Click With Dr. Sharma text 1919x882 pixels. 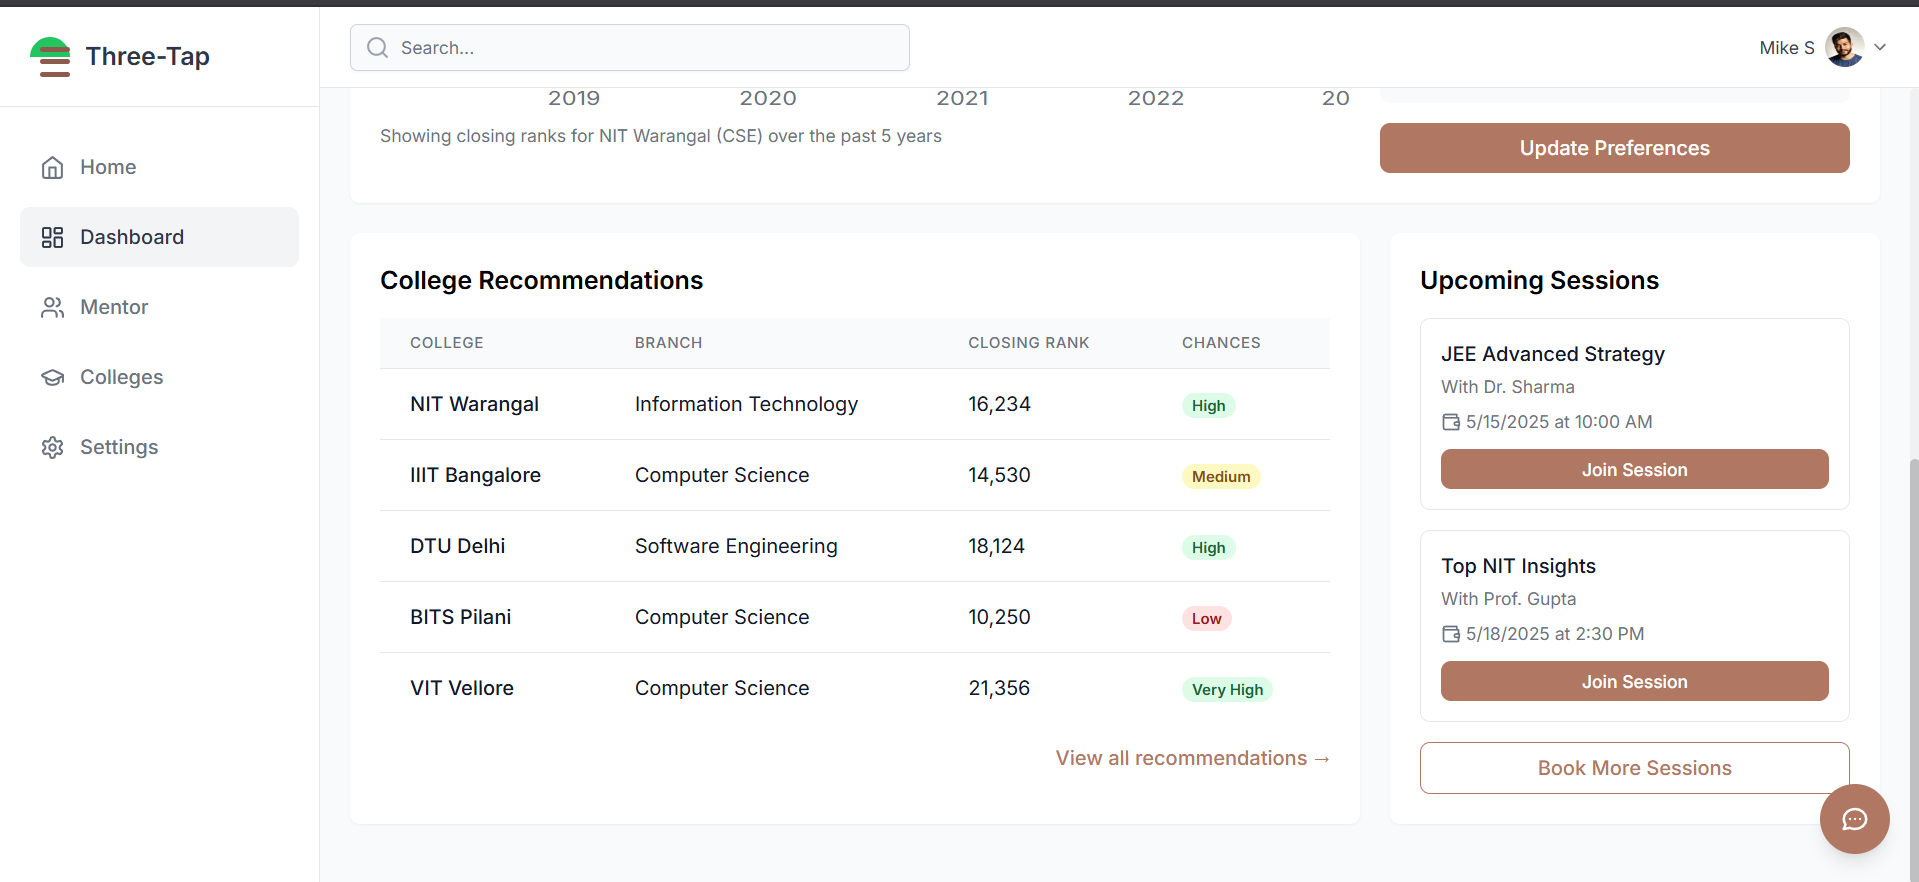(1507, 387)
